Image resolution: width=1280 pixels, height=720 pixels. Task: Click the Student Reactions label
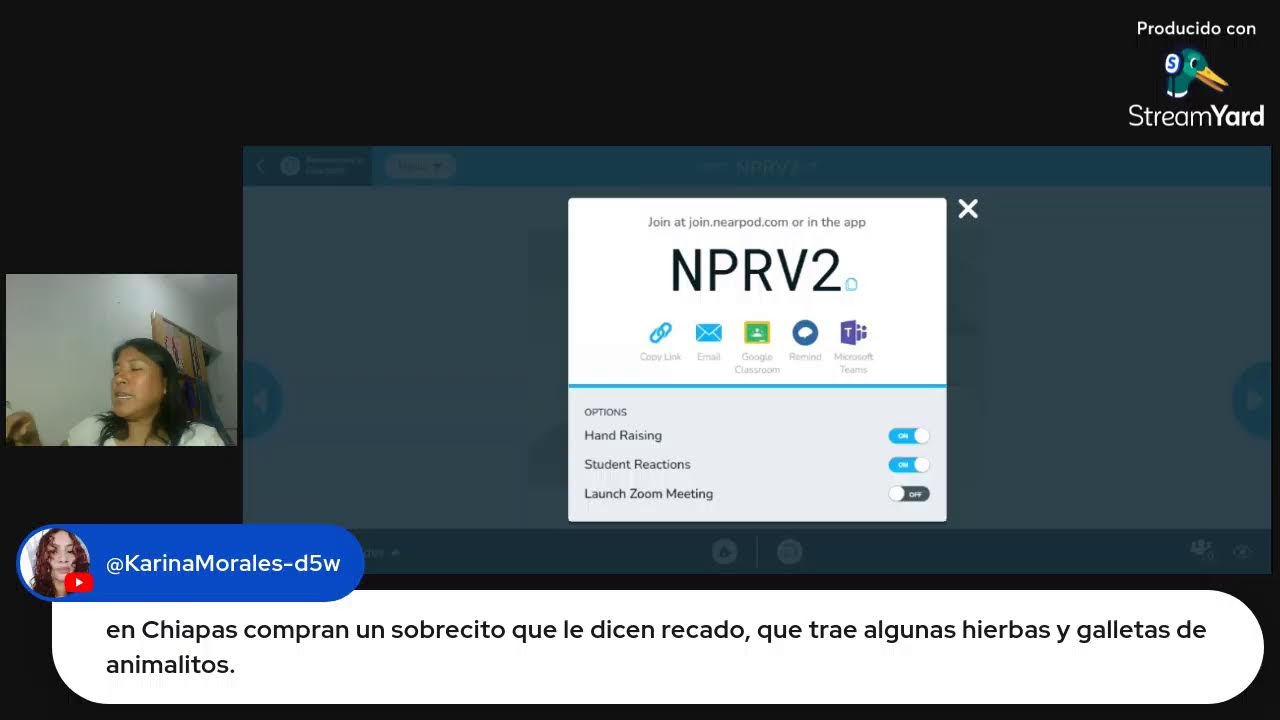pos(637,465)
